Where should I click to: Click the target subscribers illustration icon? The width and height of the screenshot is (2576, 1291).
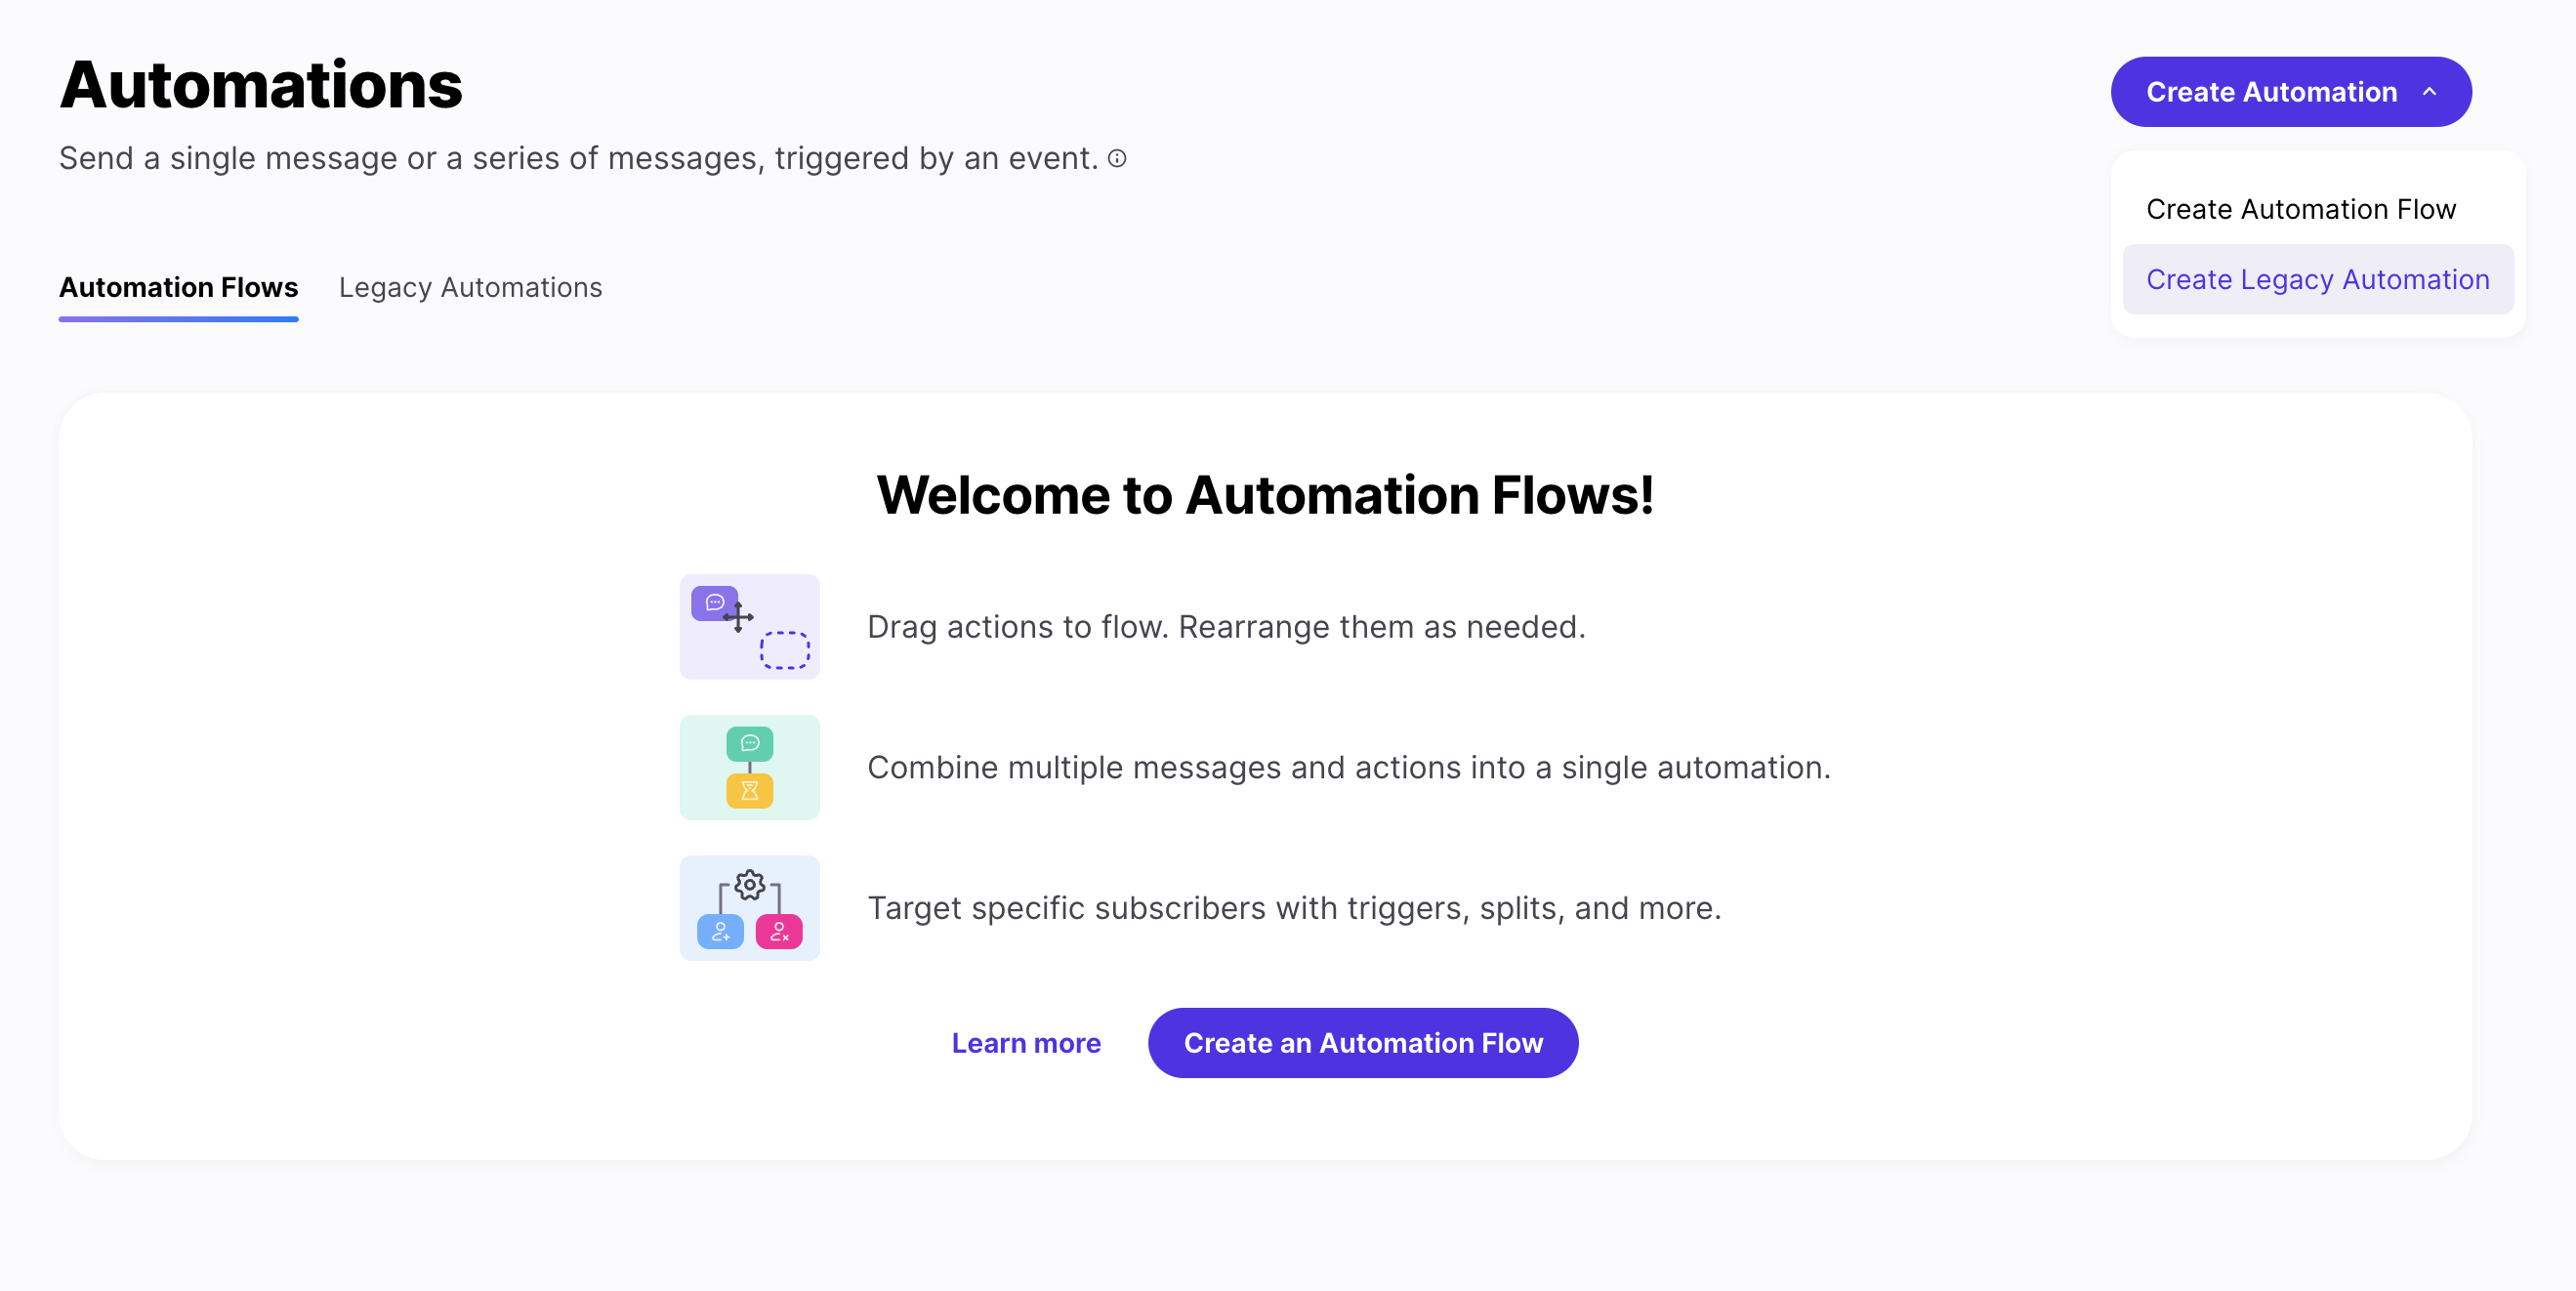[x=749, y=908]
